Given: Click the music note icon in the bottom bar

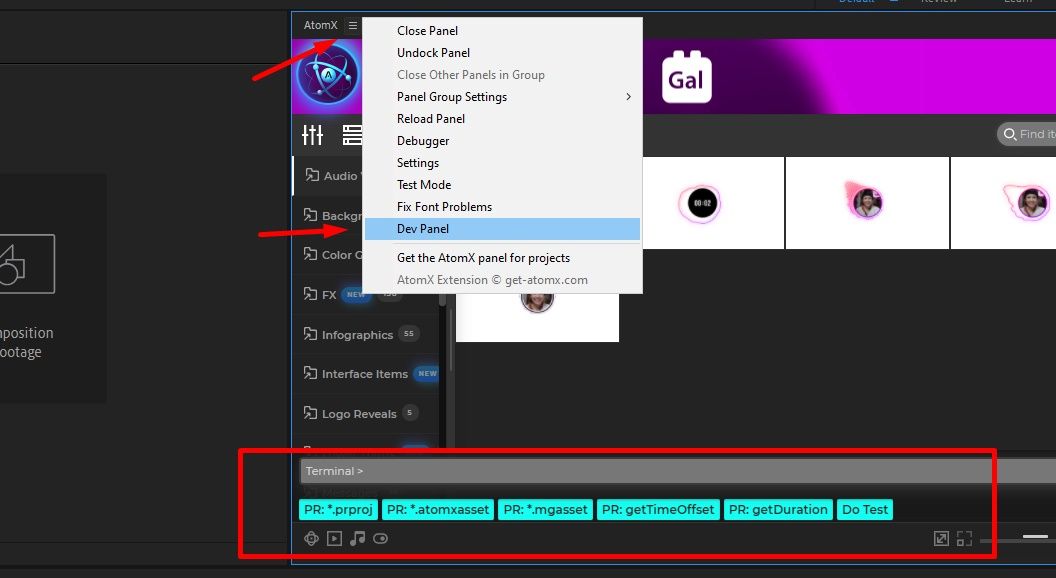Looking at the screenshot, I should pyautogui.click(x=357, y=538).
